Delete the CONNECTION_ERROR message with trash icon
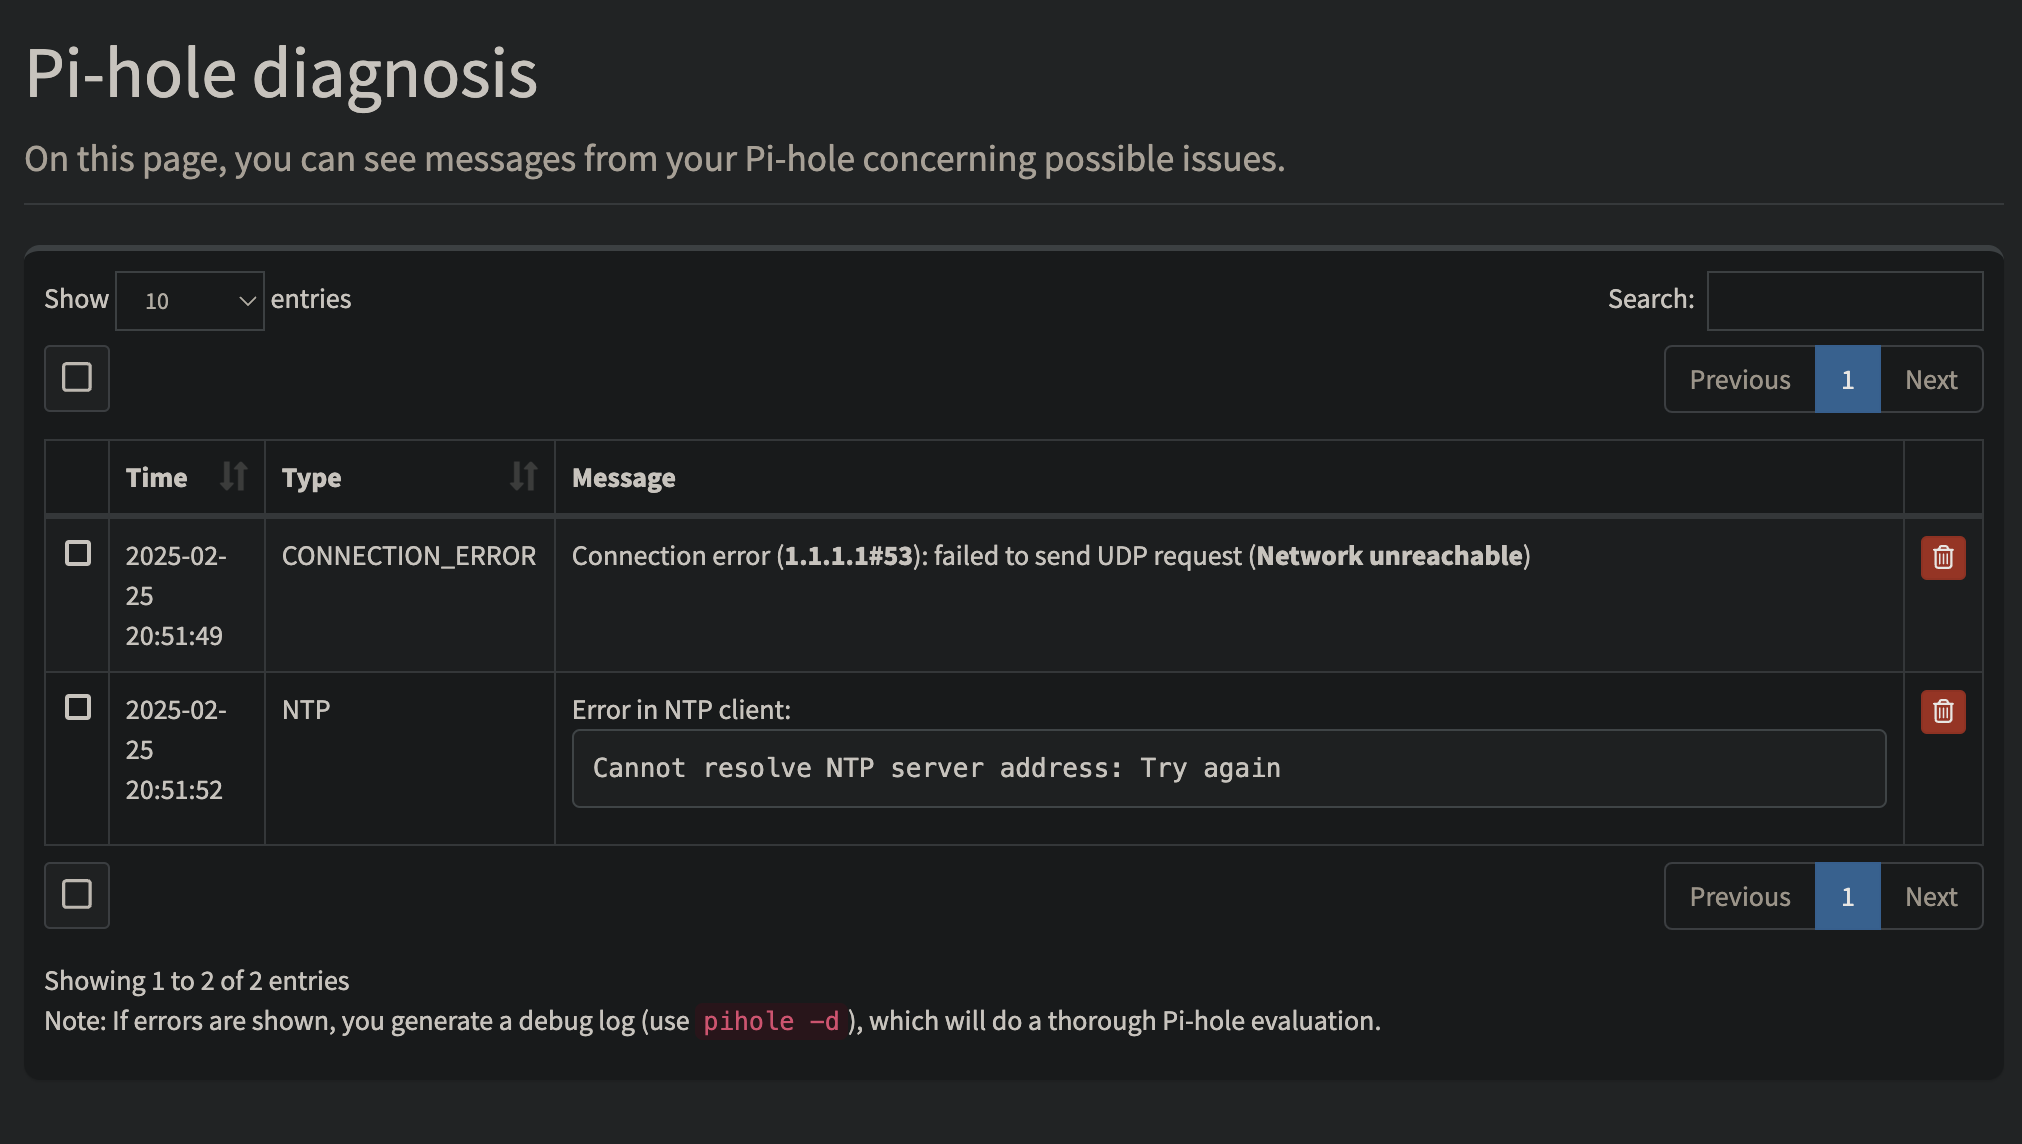Screen dimensions: 2022x1144 click(x=1942, y=557)
